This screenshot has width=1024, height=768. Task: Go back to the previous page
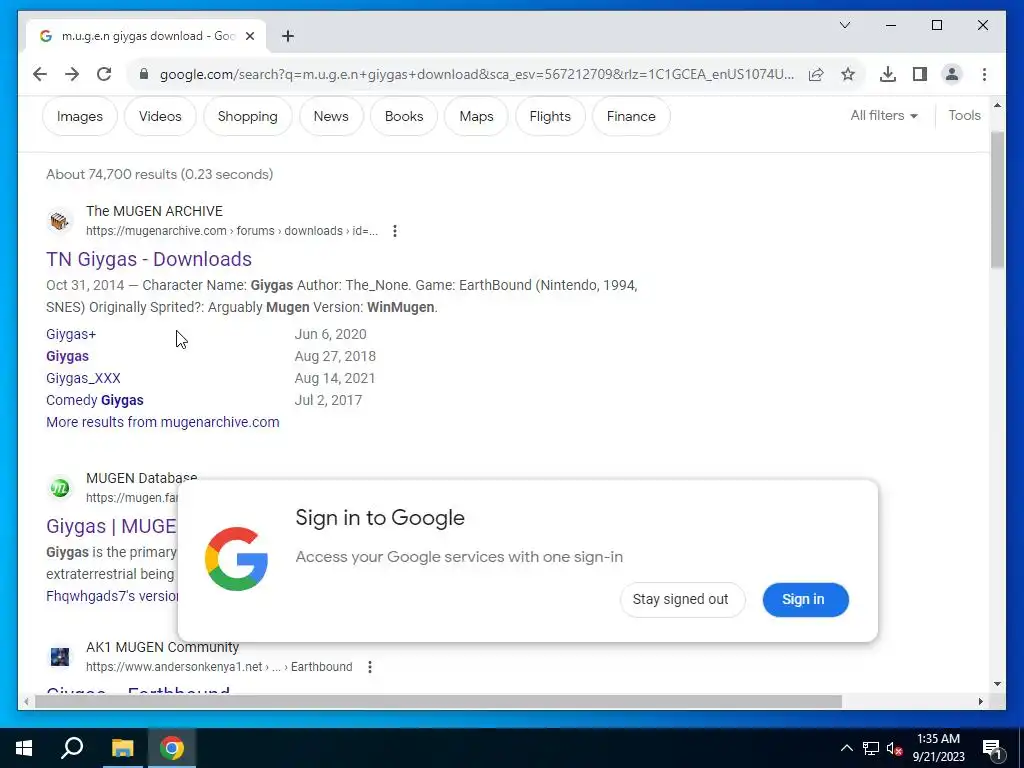[x=40, y=74]
